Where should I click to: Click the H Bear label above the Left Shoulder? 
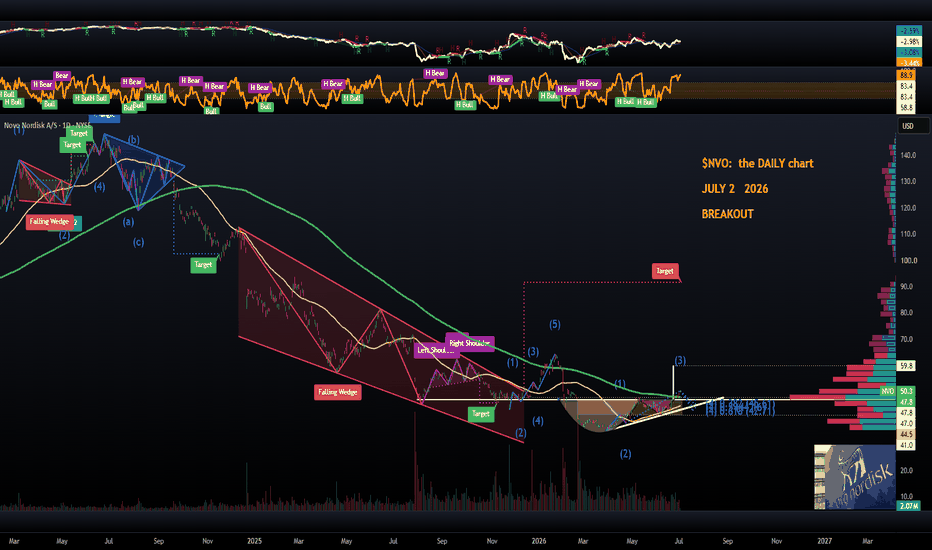coord(435,73)
